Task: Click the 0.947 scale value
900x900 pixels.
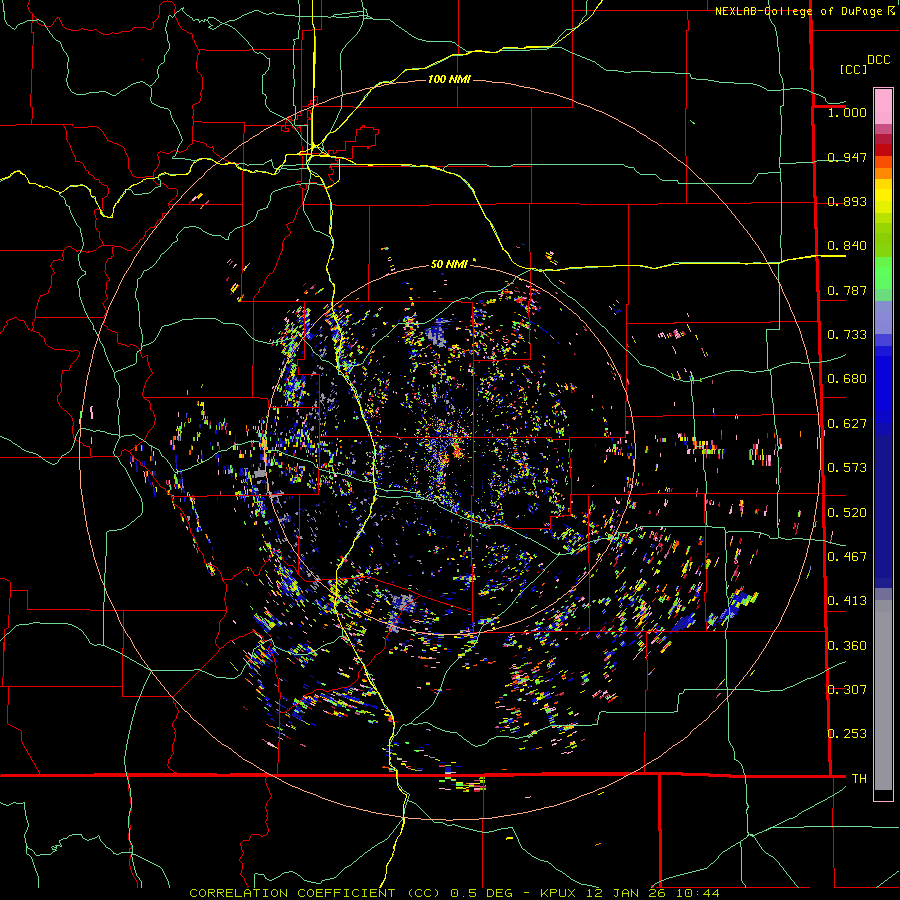Action: pyautogui.click(x=847, y=157)
